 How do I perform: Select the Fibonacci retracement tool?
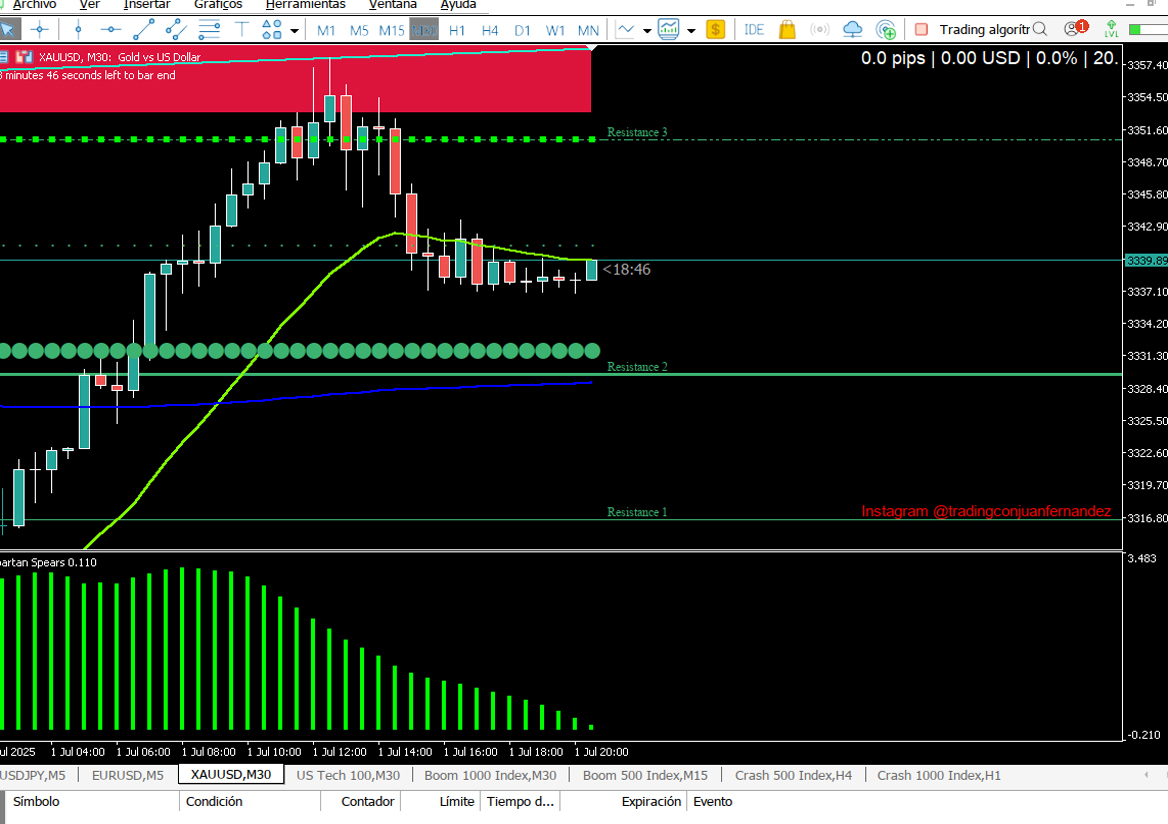(x=209, y=30)
